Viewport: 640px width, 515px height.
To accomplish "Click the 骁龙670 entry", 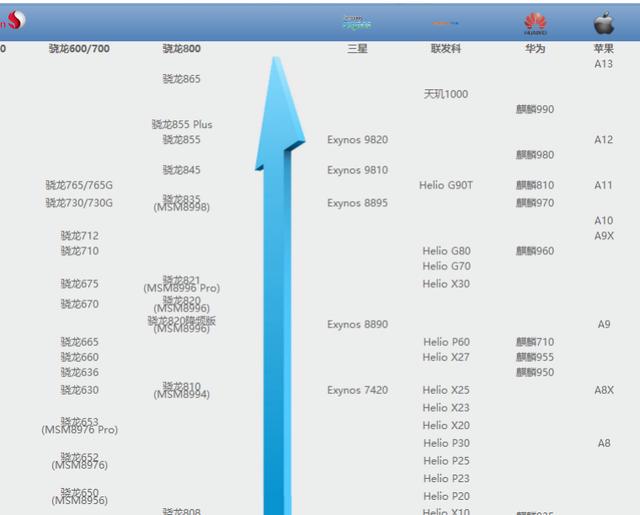I will point(80,304).
